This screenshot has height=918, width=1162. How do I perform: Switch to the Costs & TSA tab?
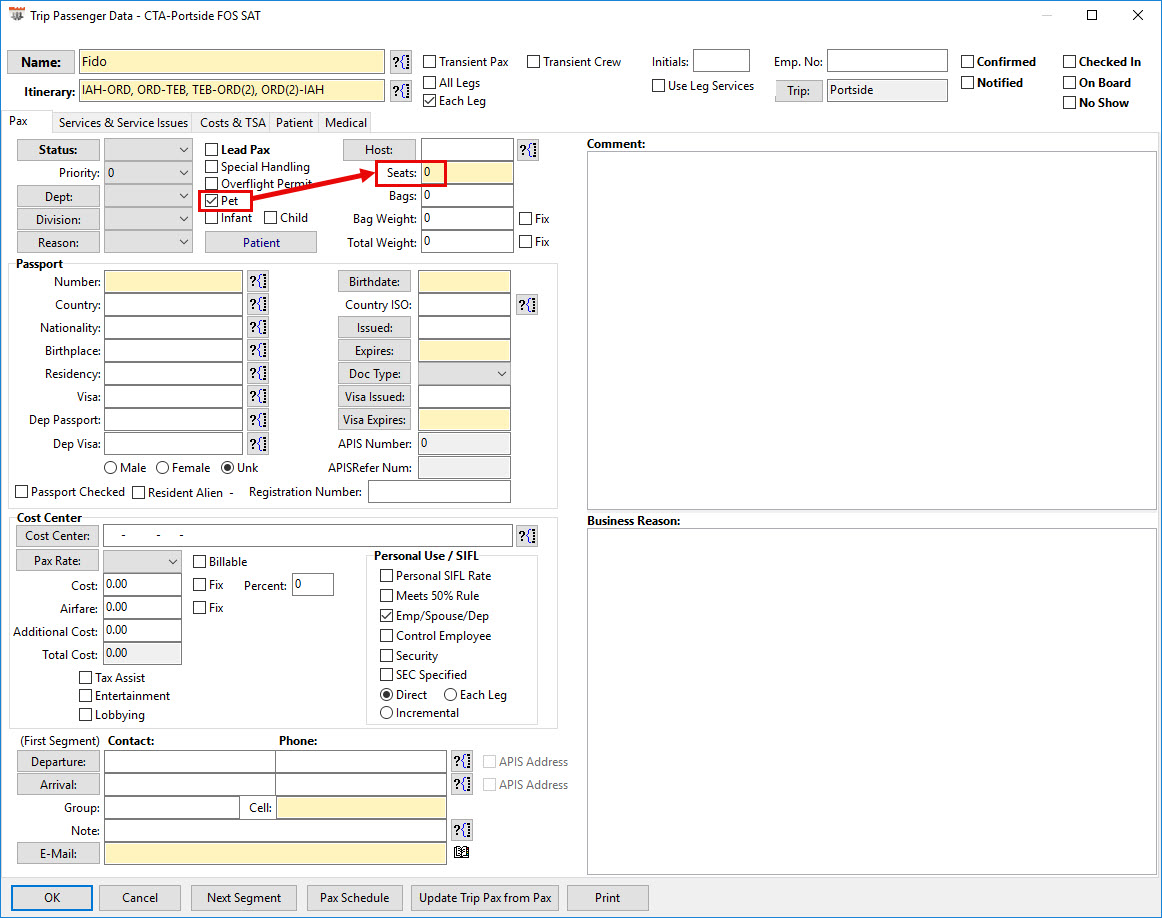[x=233, y=123]
